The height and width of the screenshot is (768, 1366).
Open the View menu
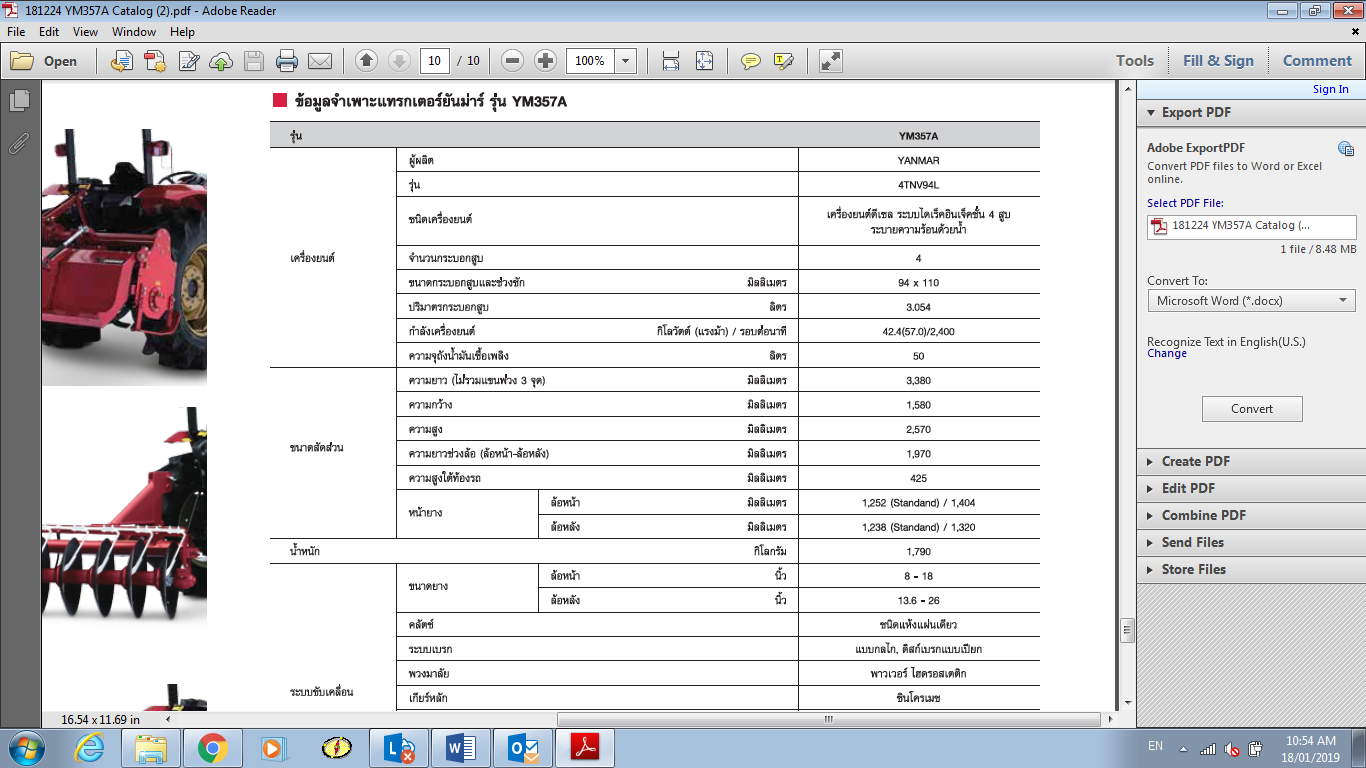(85, 32)
